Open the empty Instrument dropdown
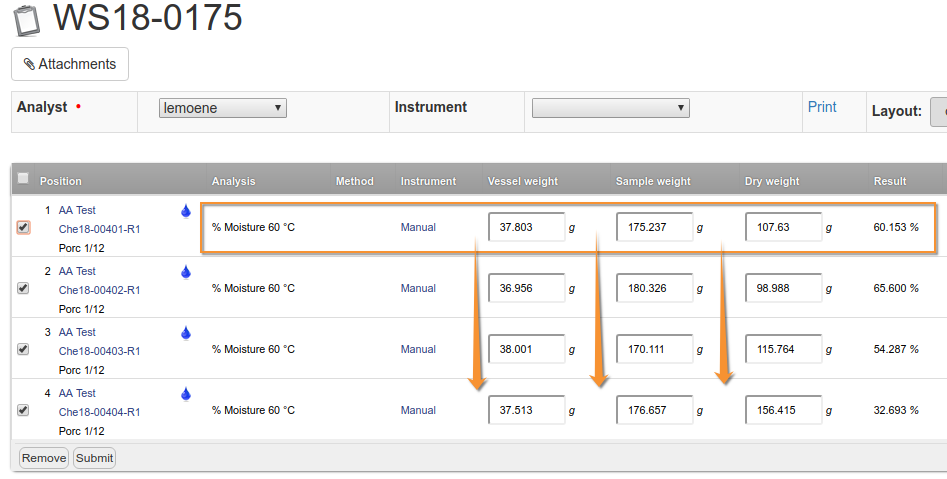Screen dimensions: 947x479 coord(610,108)
